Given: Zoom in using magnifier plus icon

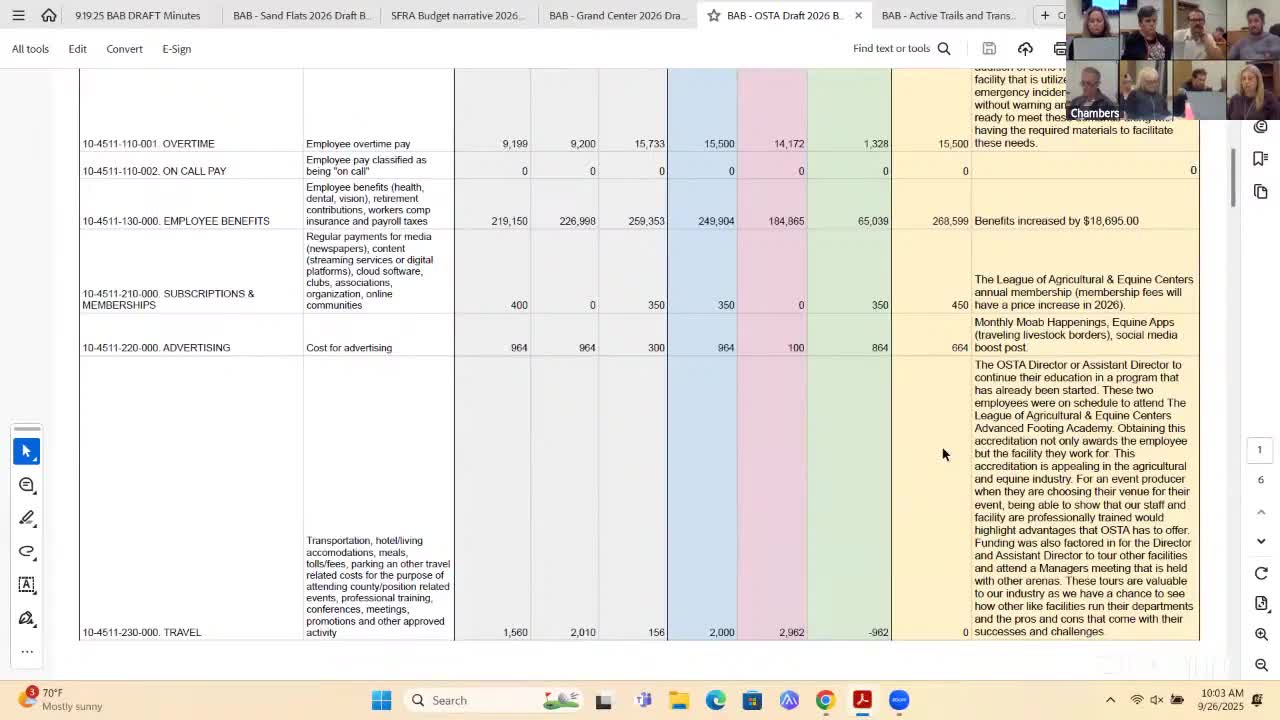Looking at the screenshot, I should point(1261,634).
